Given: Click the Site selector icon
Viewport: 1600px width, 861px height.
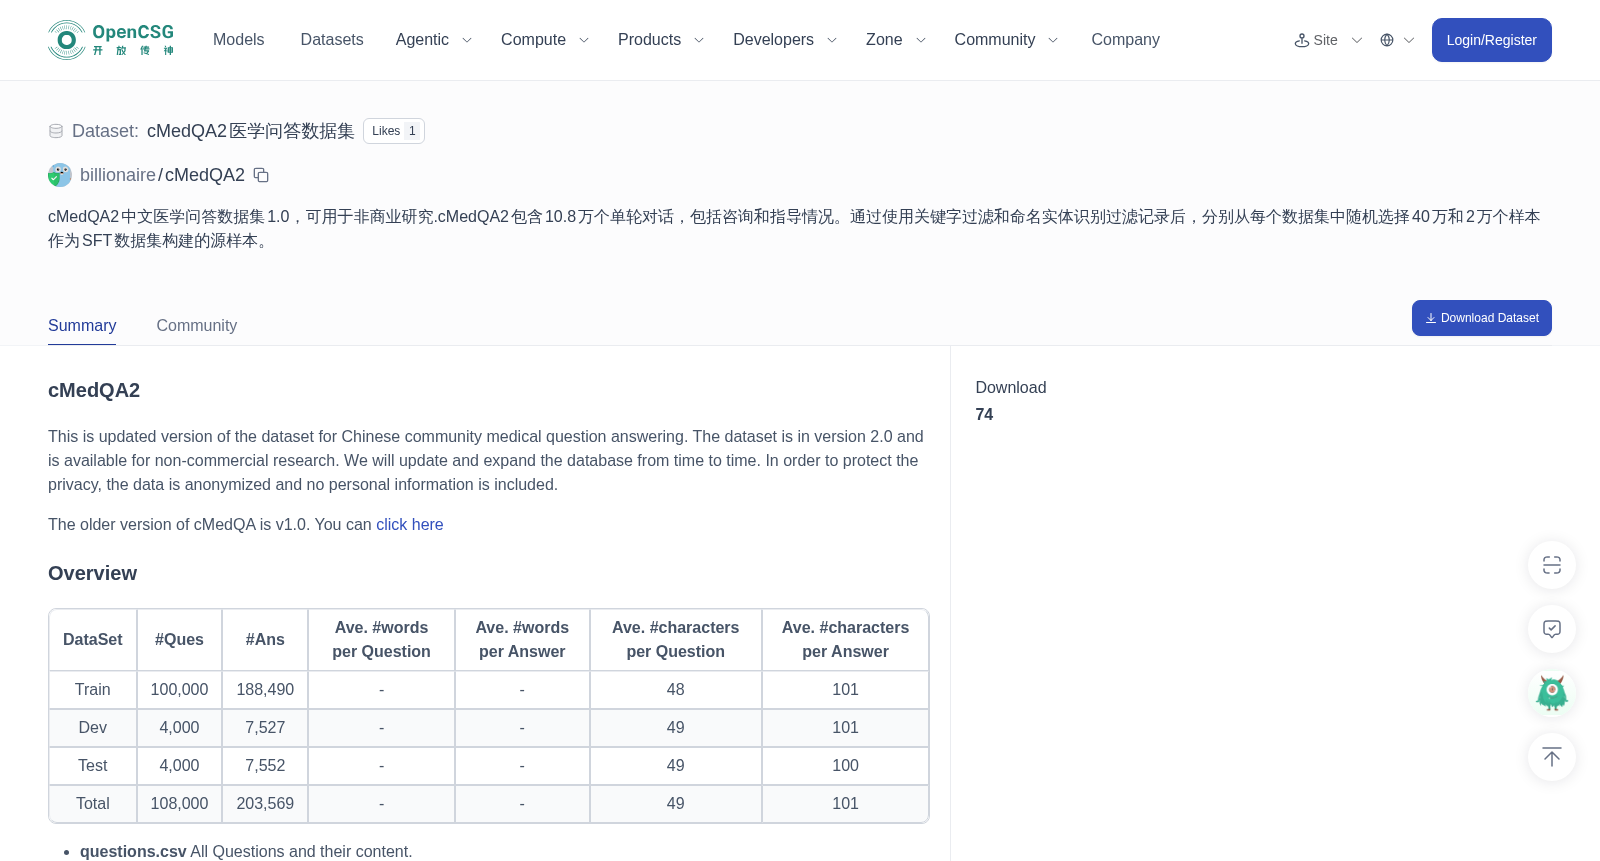Looking at the screenshot, I should [x=1302, y=40].
